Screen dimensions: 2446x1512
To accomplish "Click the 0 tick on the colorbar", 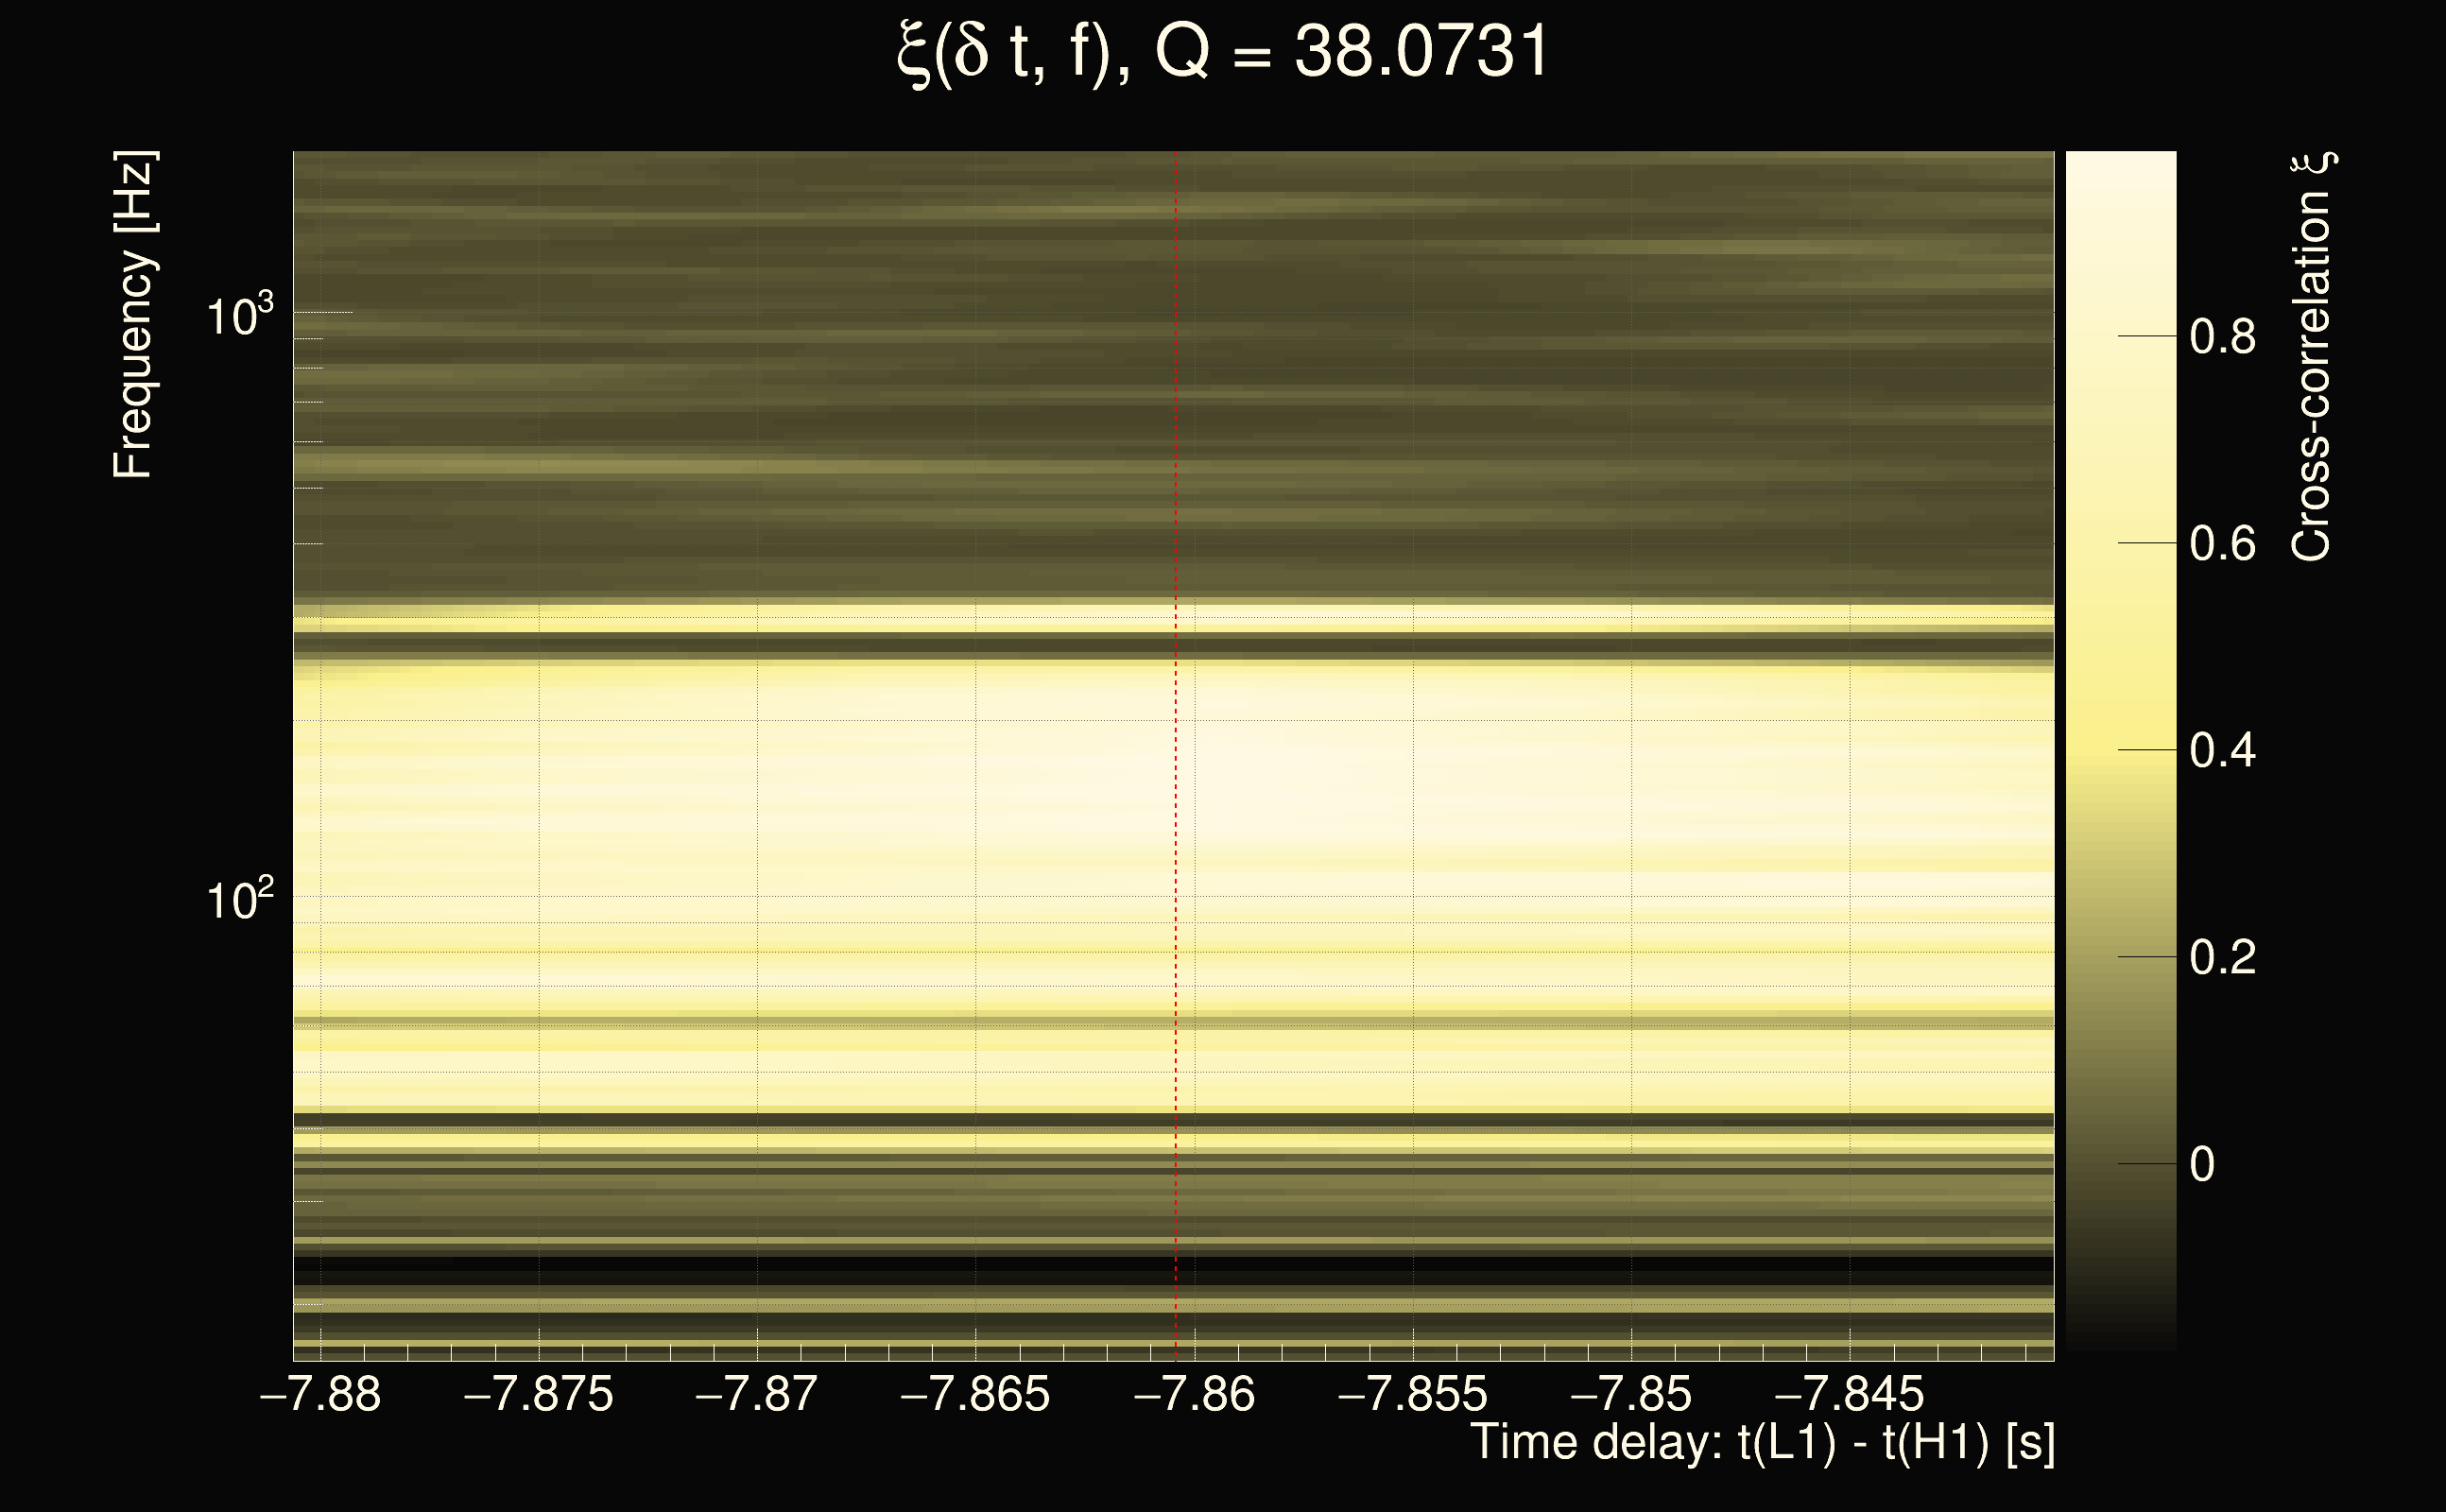I will 2202,1164.
